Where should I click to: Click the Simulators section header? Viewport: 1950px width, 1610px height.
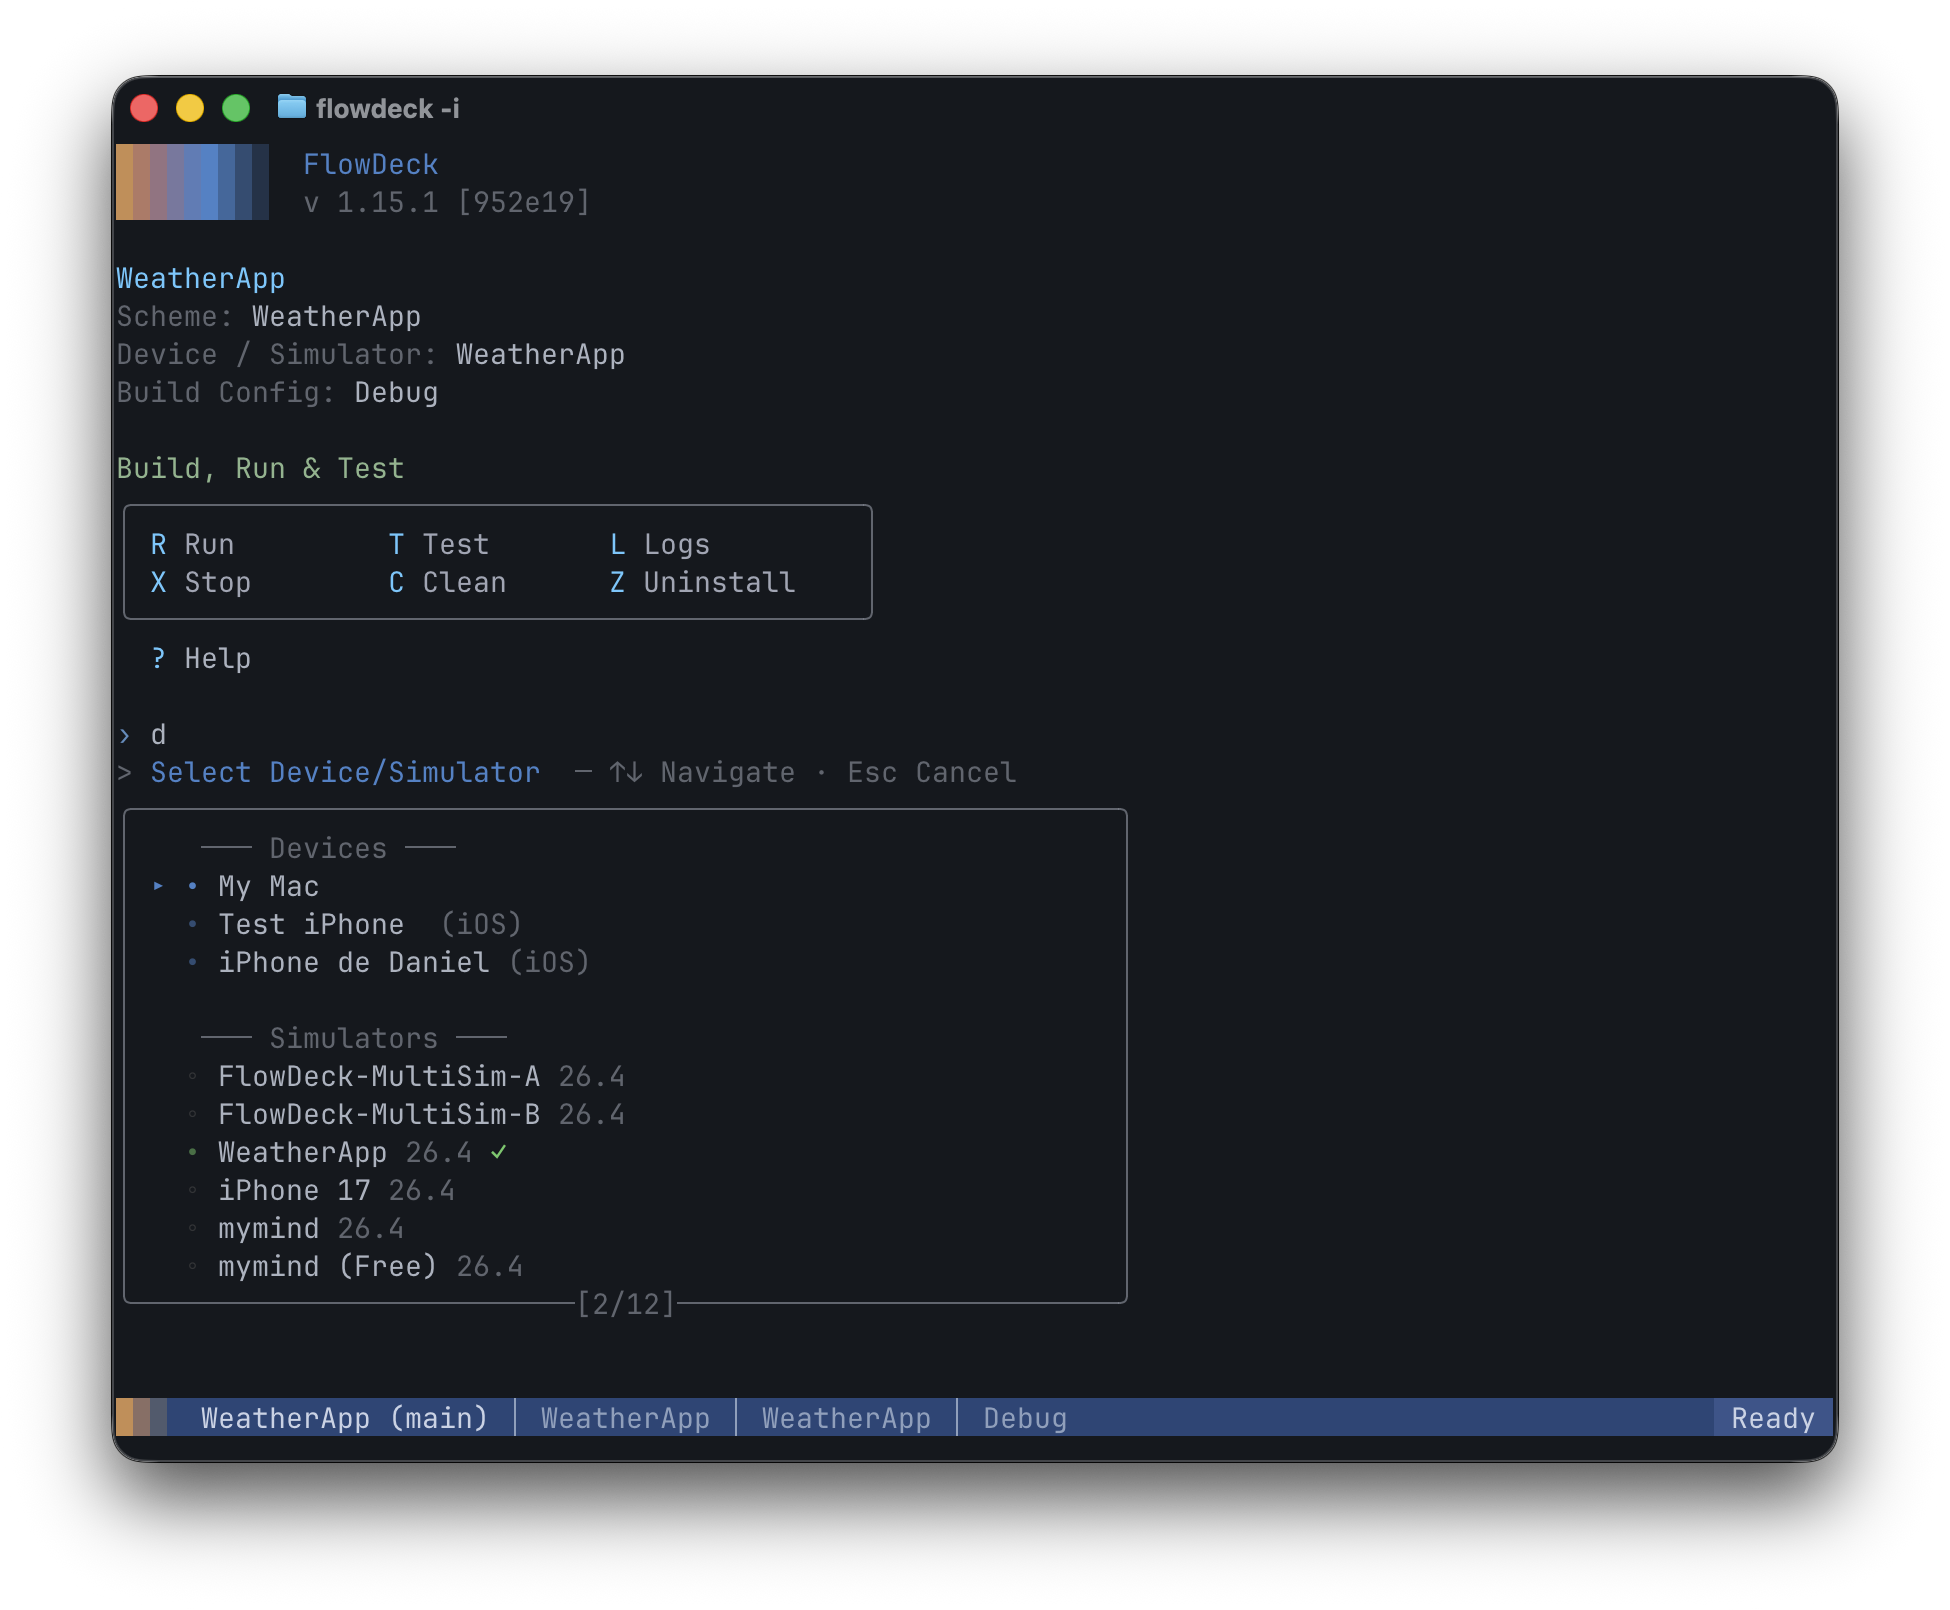click(x=354, y=1038)
